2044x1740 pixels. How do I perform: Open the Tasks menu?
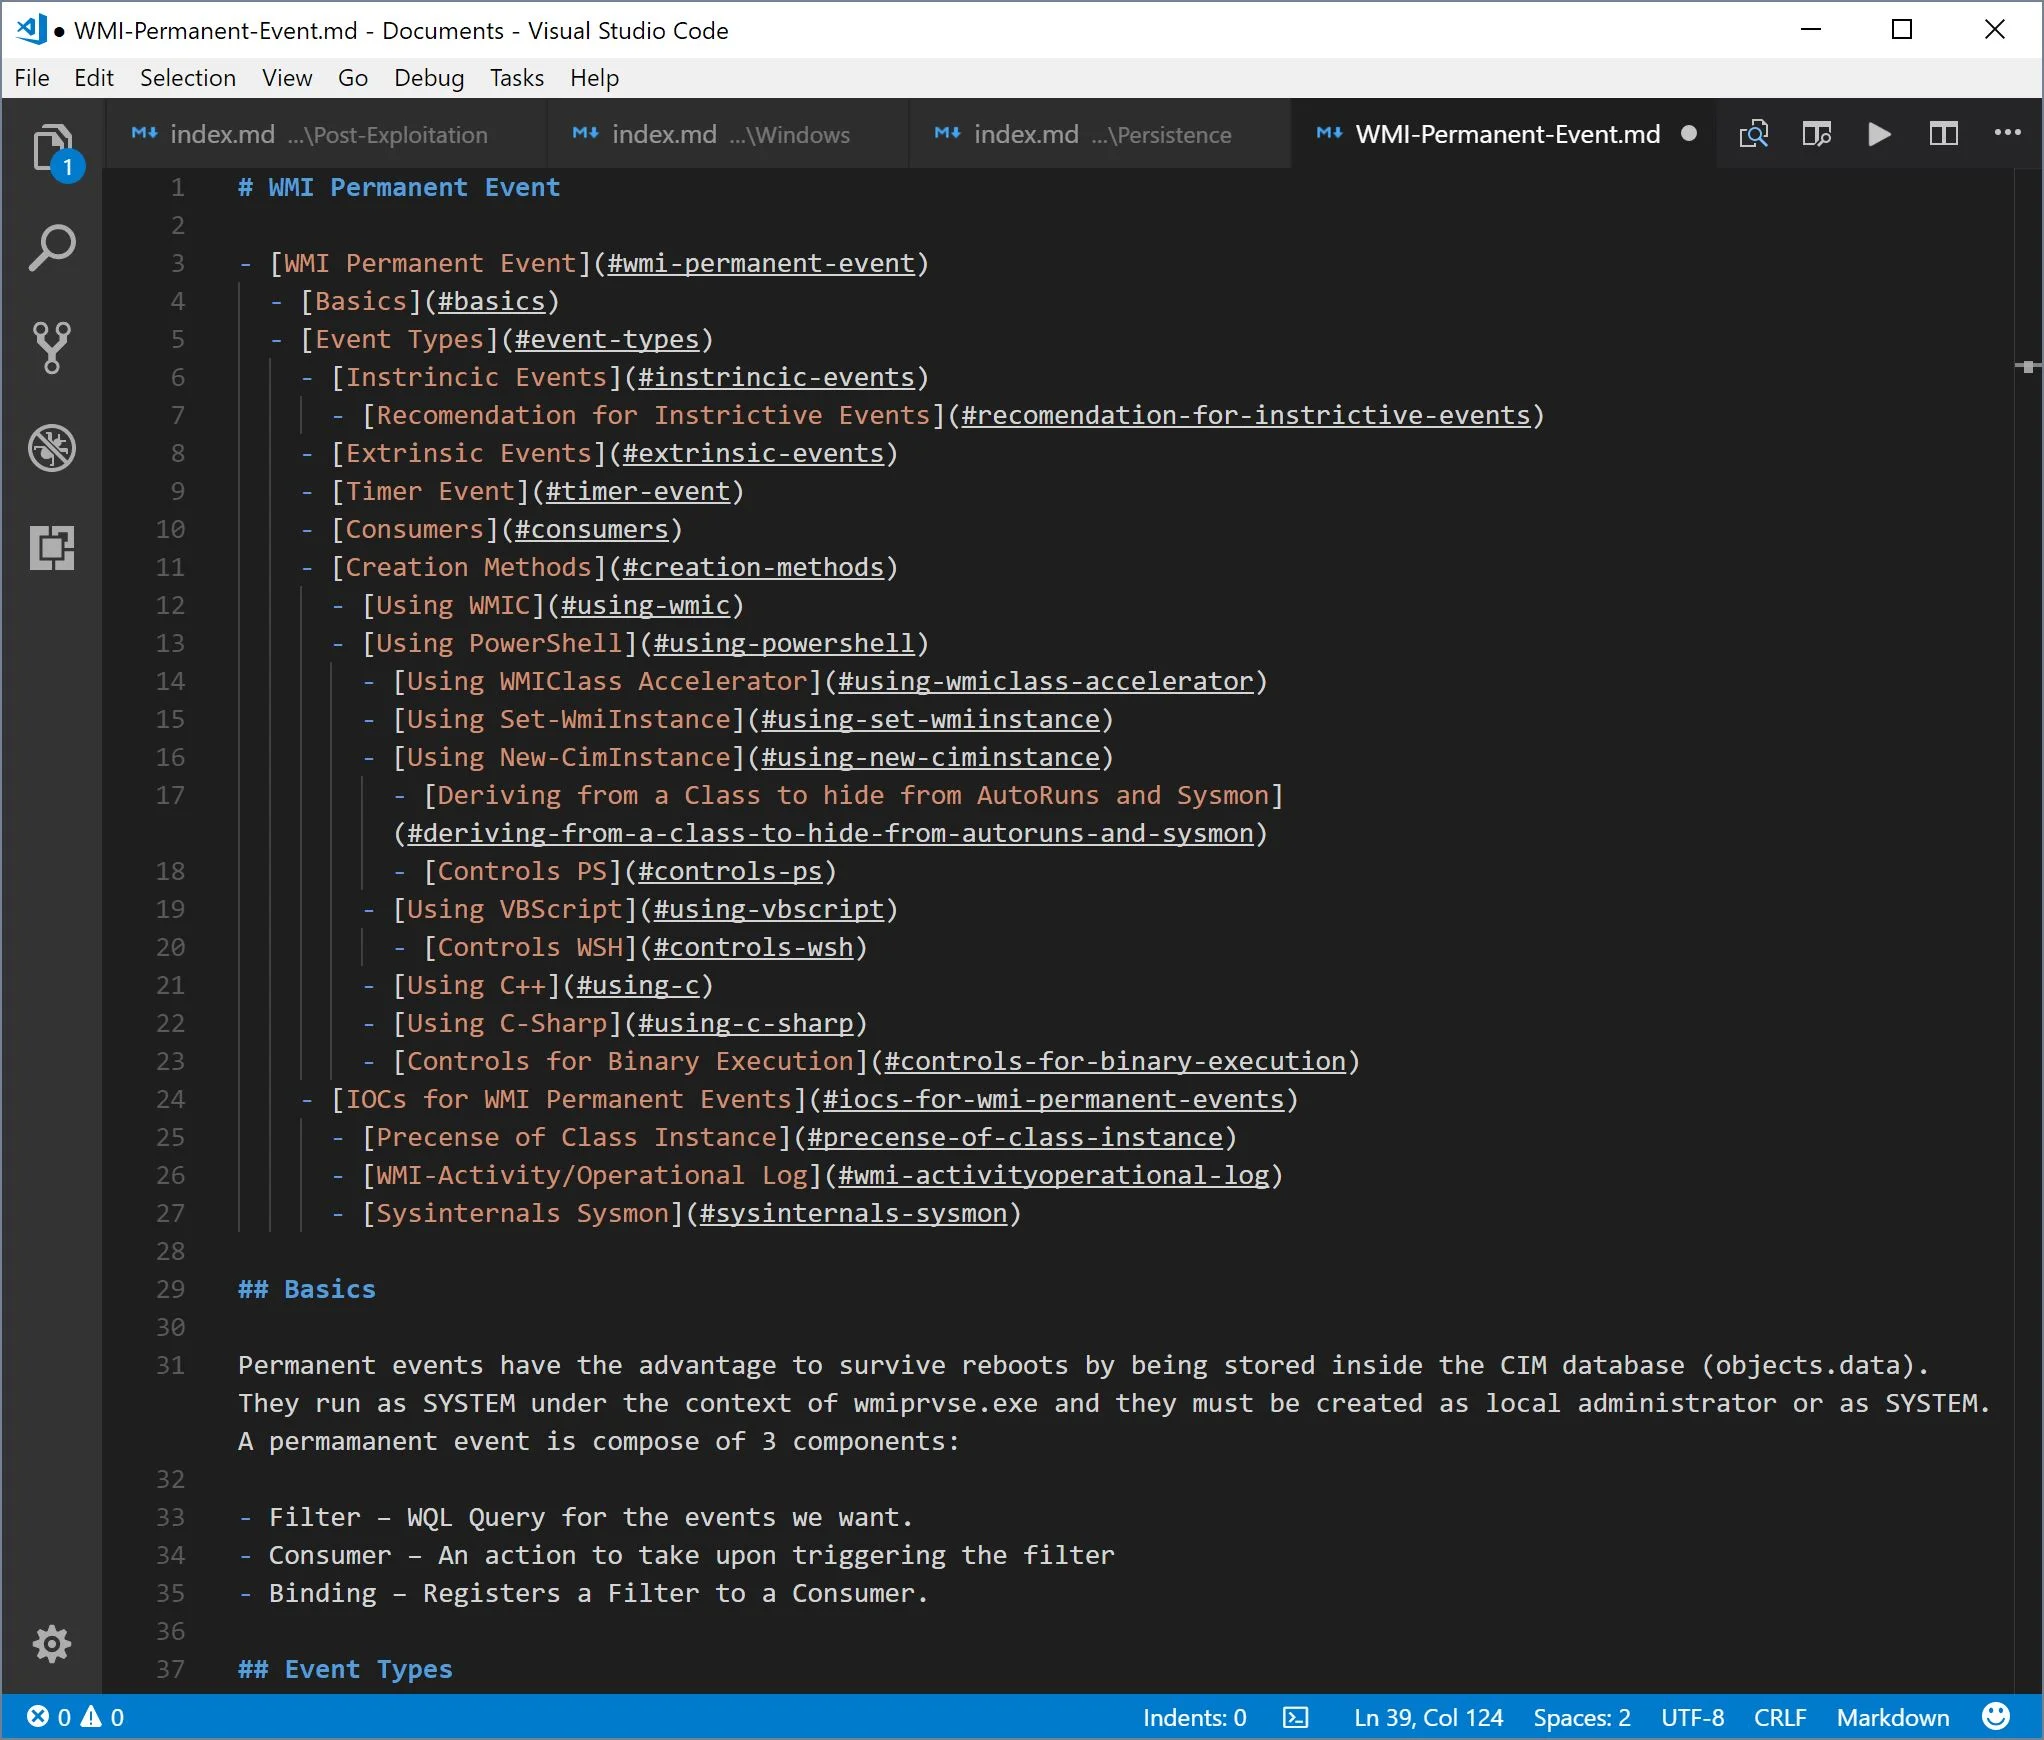(516, 78)
